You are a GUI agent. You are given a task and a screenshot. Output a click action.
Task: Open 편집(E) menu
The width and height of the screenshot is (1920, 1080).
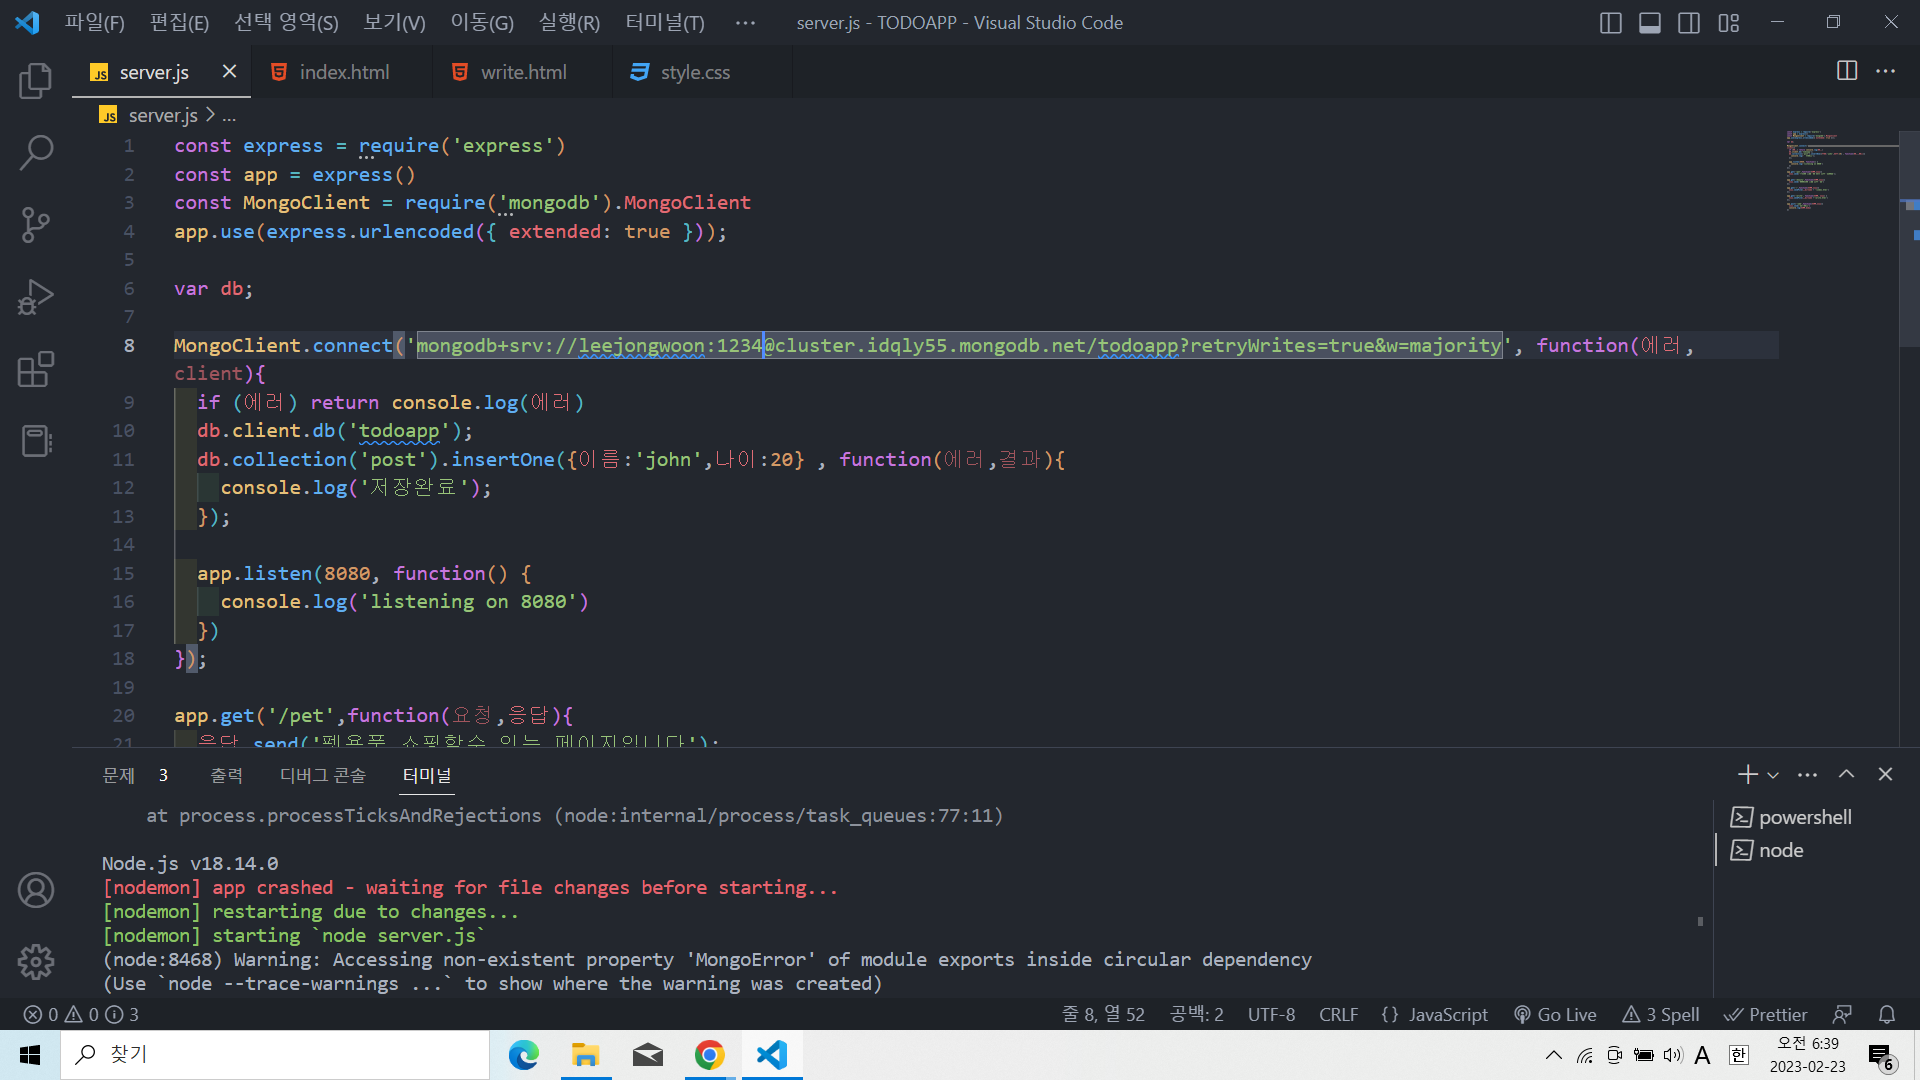(179, 22)
